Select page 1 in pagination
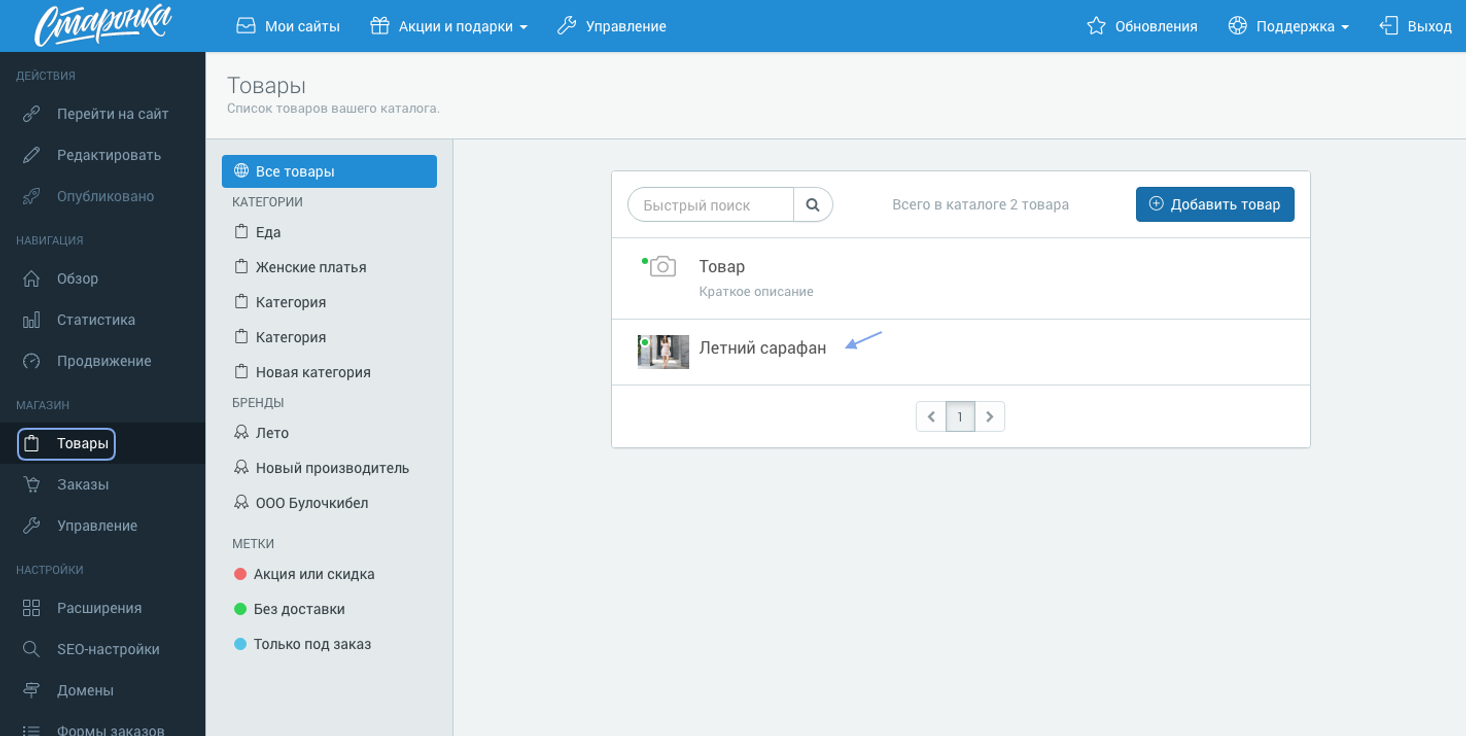The image size is (1466, 736). click(x=960, y=417)
